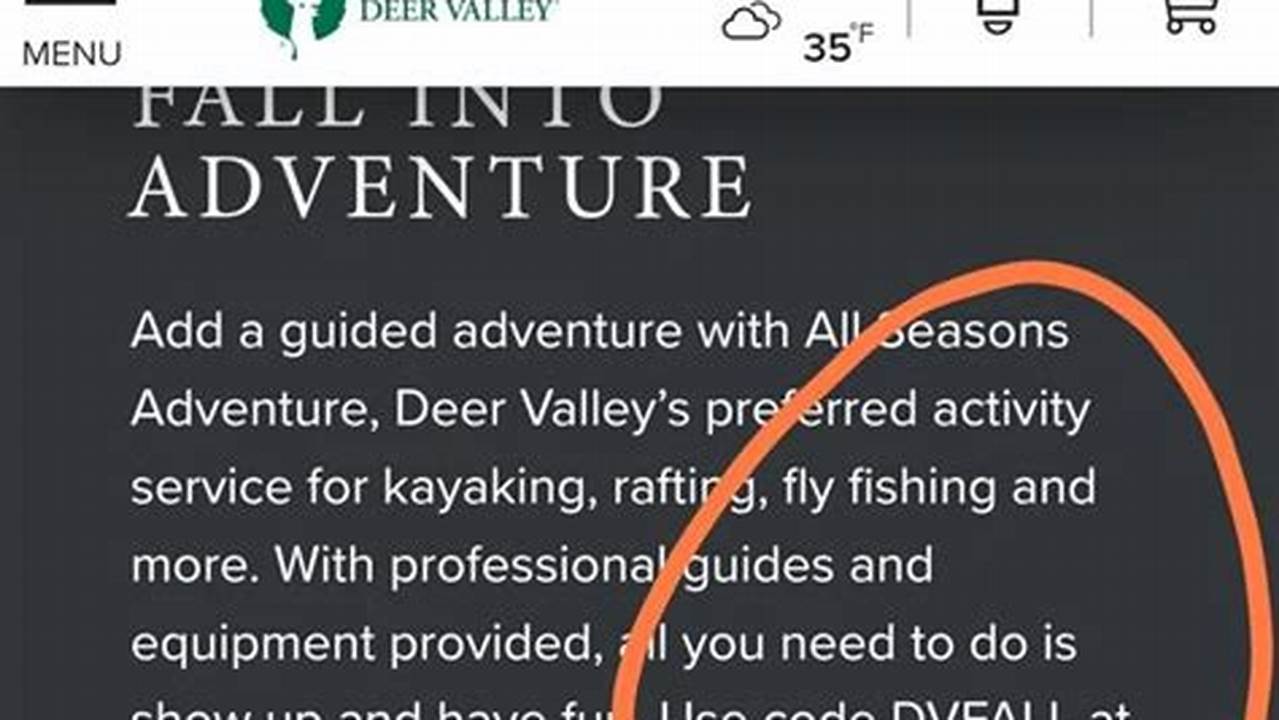Open the shopping cart icon
This screenshot has width=1279, height=720.
coord(1191,16)
